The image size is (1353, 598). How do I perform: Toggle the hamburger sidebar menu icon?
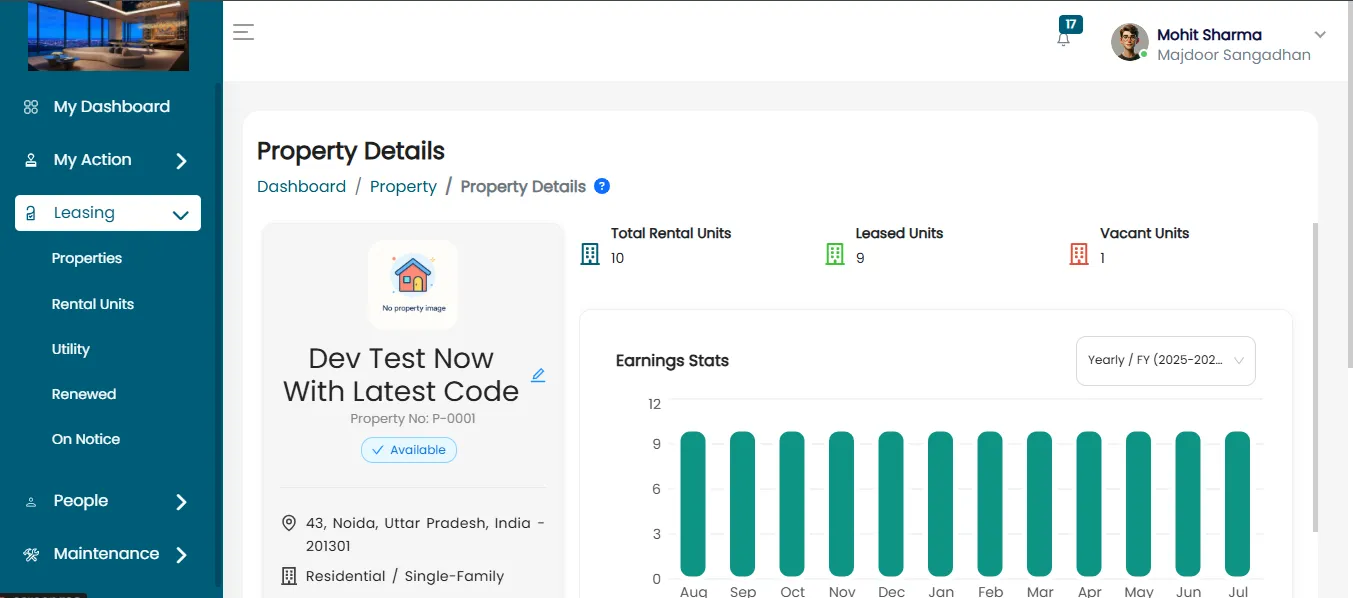coord(243,32)
